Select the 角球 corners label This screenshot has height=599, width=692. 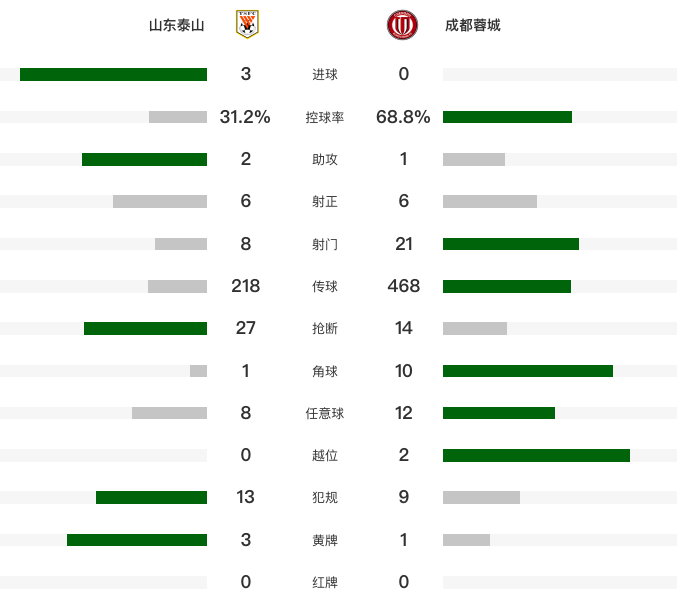click(325, 371)
